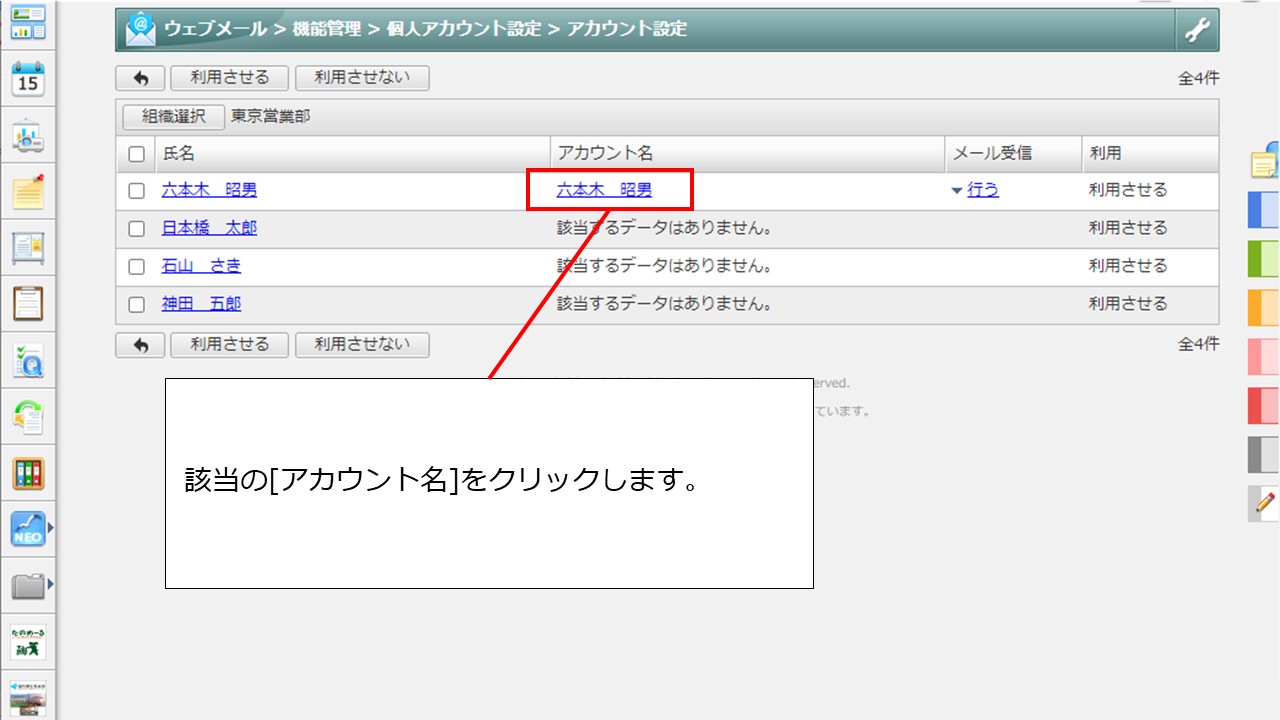
Task: Open the 神田 五郎 name link
Action: (x=201, y=304)
